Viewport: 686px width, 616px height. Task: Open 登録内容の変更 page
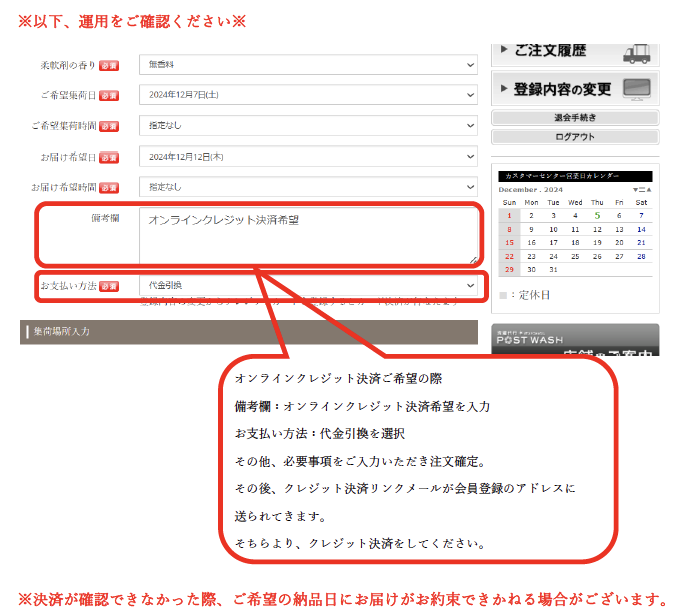(575, 89)
